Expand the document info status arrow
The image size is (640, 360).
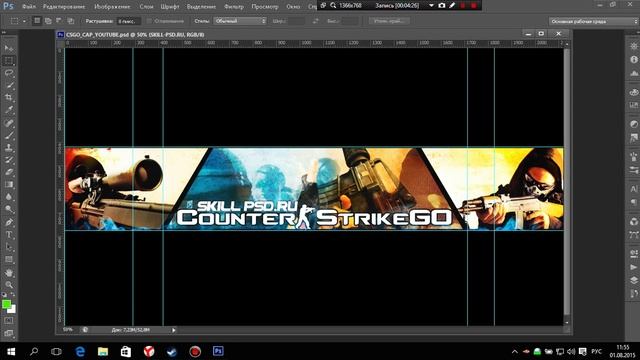[x=173, y=330]
